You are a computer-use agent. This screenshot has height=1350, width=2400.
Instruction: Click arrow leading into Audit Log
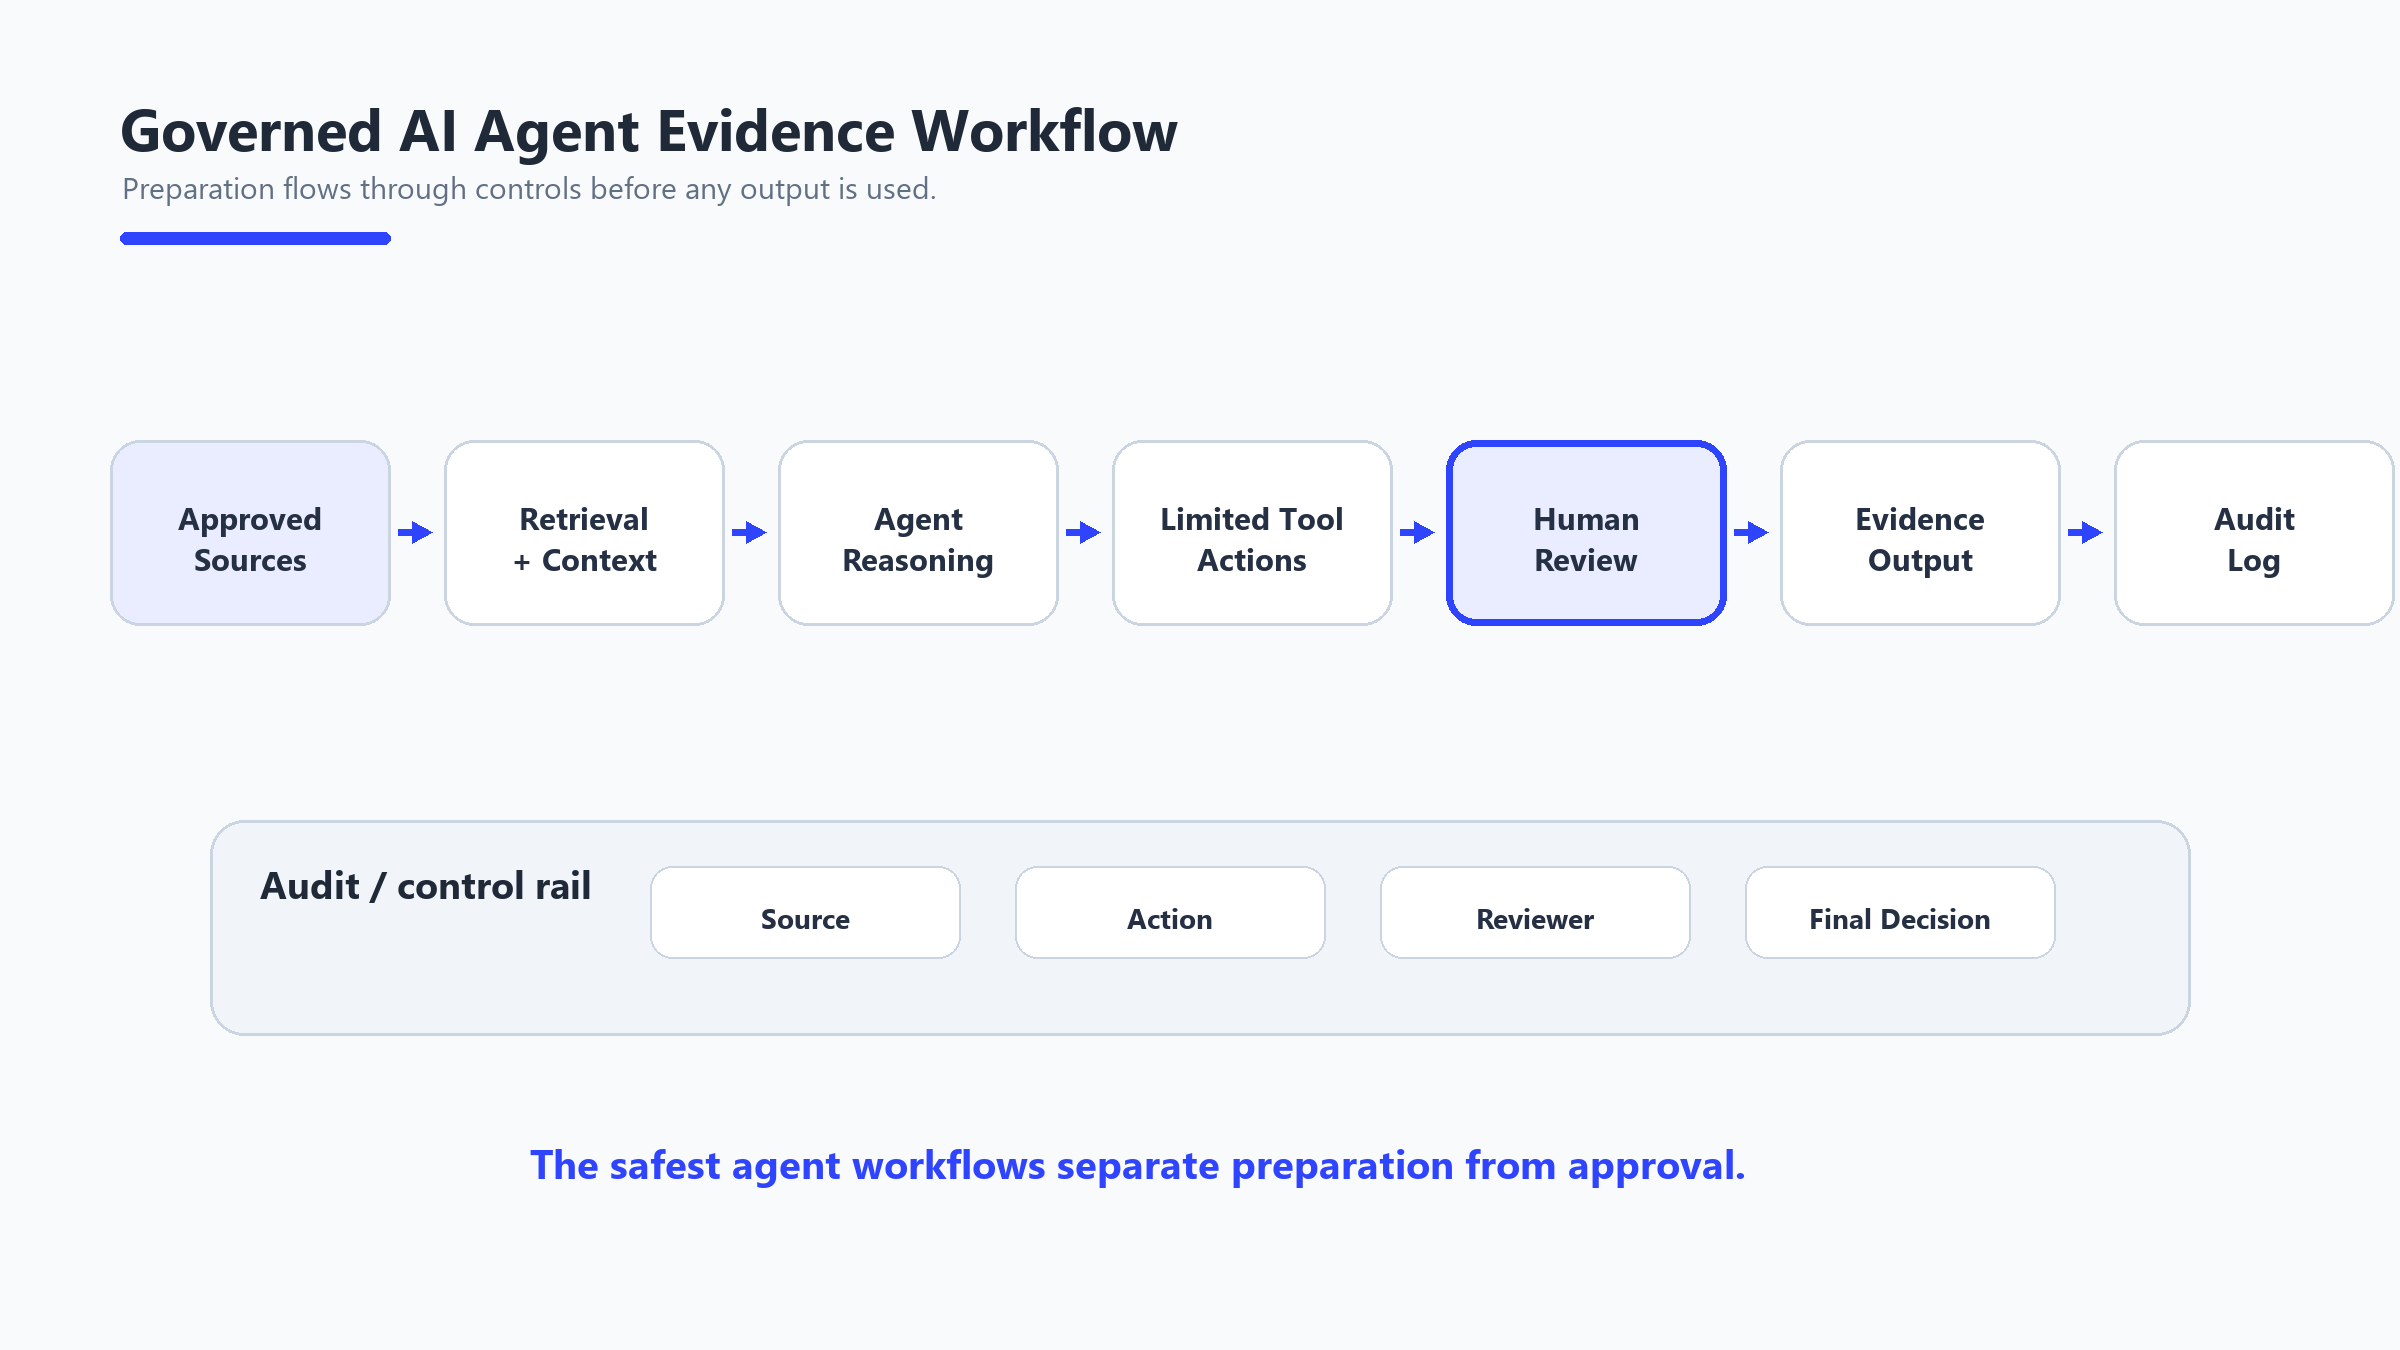click(x=2085, y=532)
